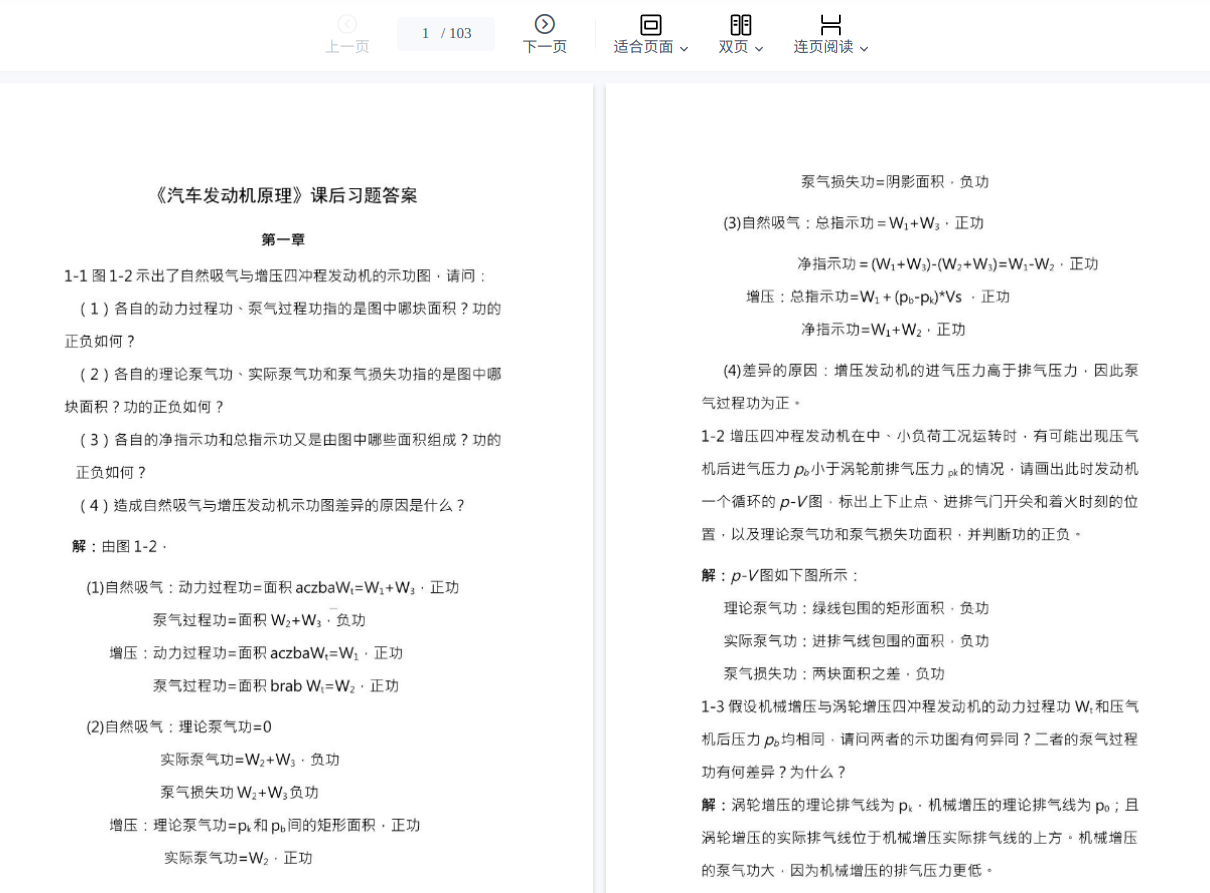Toggle the 连页阅读 mode label
Screen dimensions: 1210x893
823,47
